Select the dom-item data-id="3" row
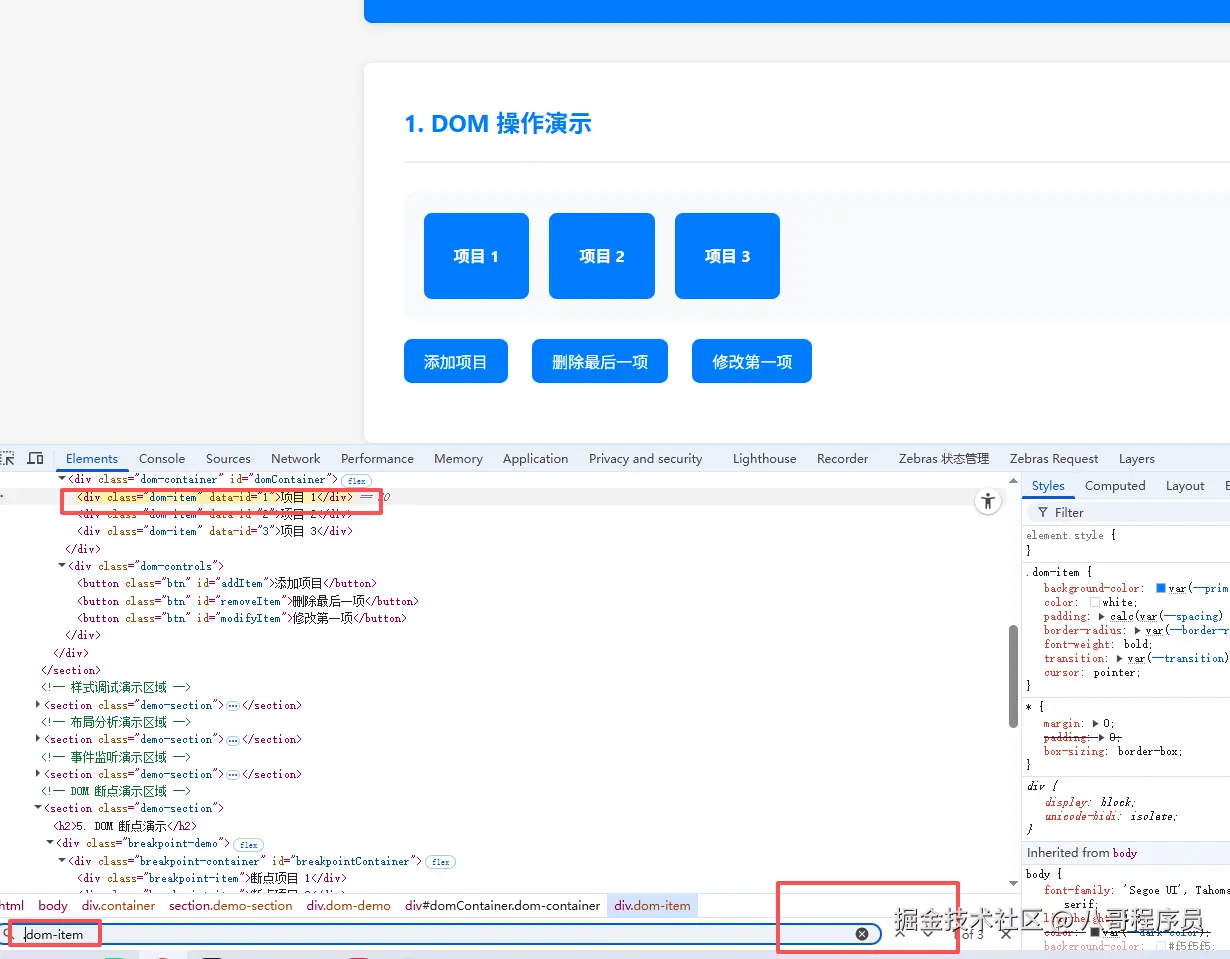 coord(215,531)
